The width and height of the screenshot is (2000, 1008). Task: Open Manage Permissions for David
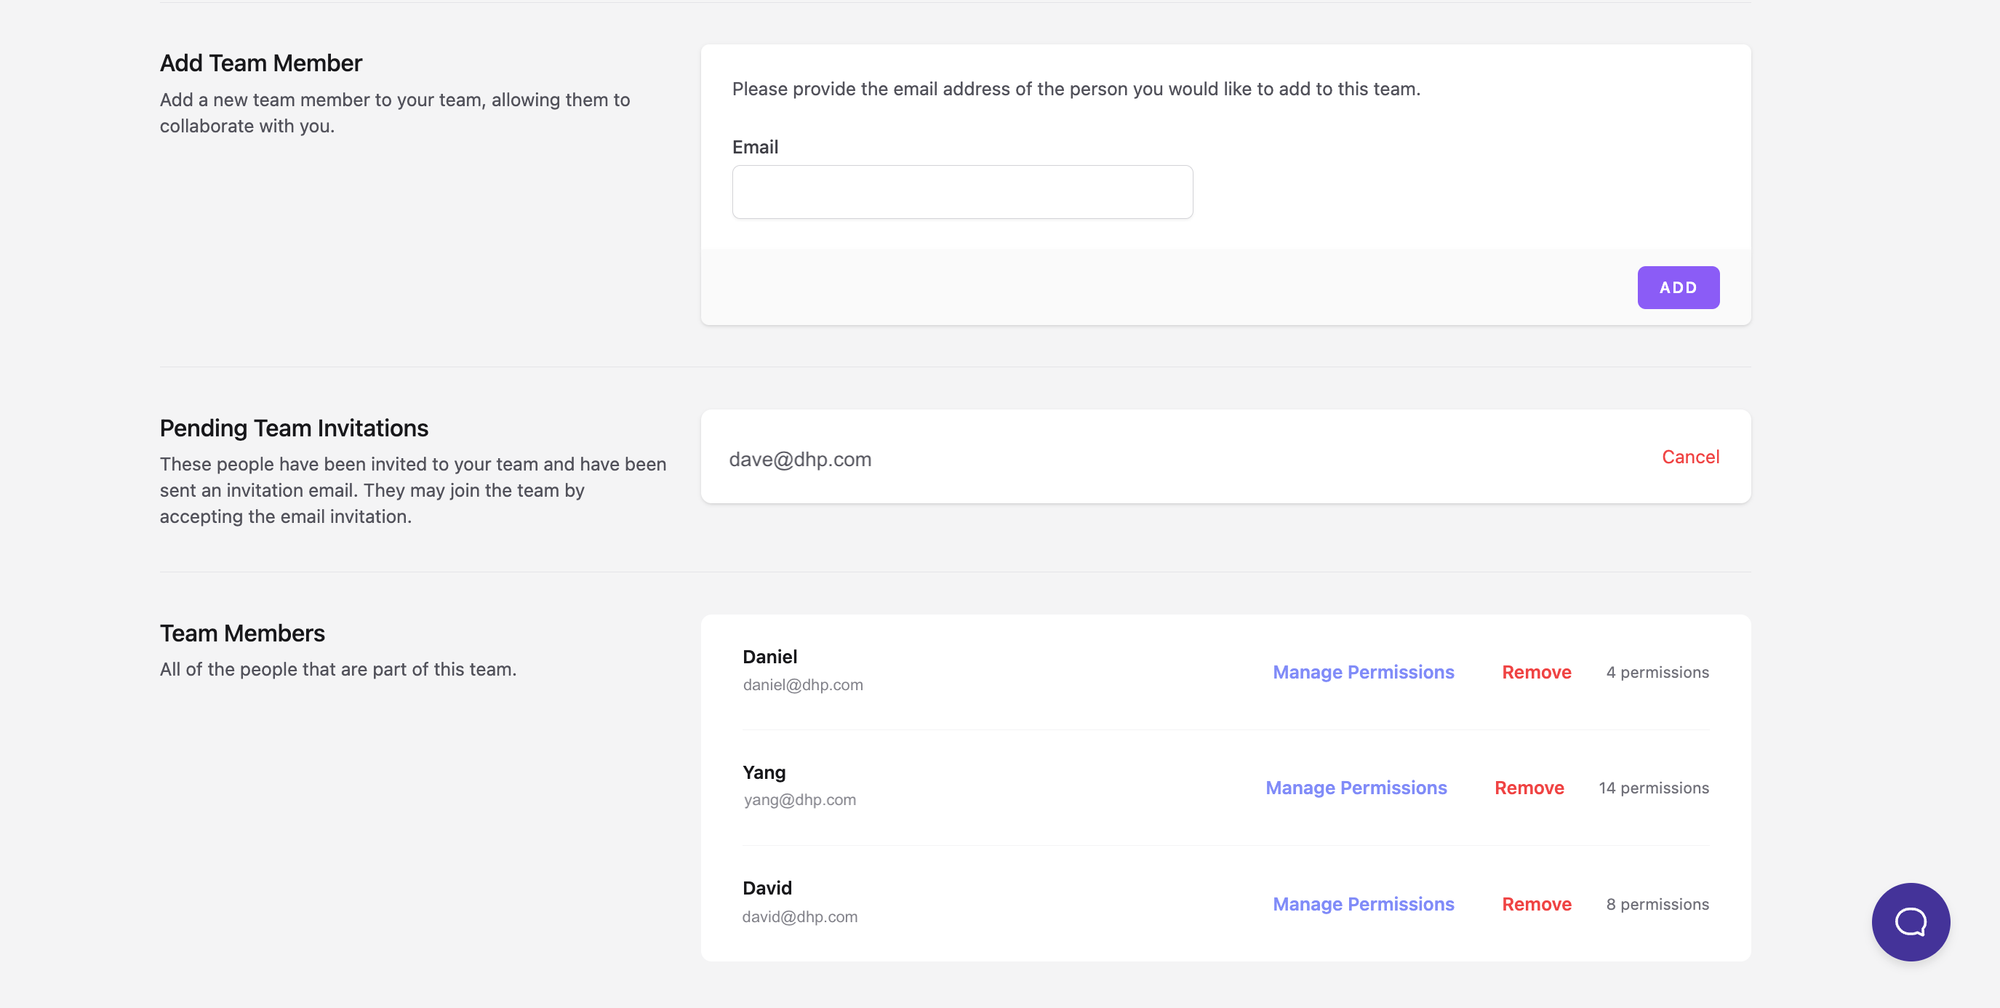tap(1363, 904)
